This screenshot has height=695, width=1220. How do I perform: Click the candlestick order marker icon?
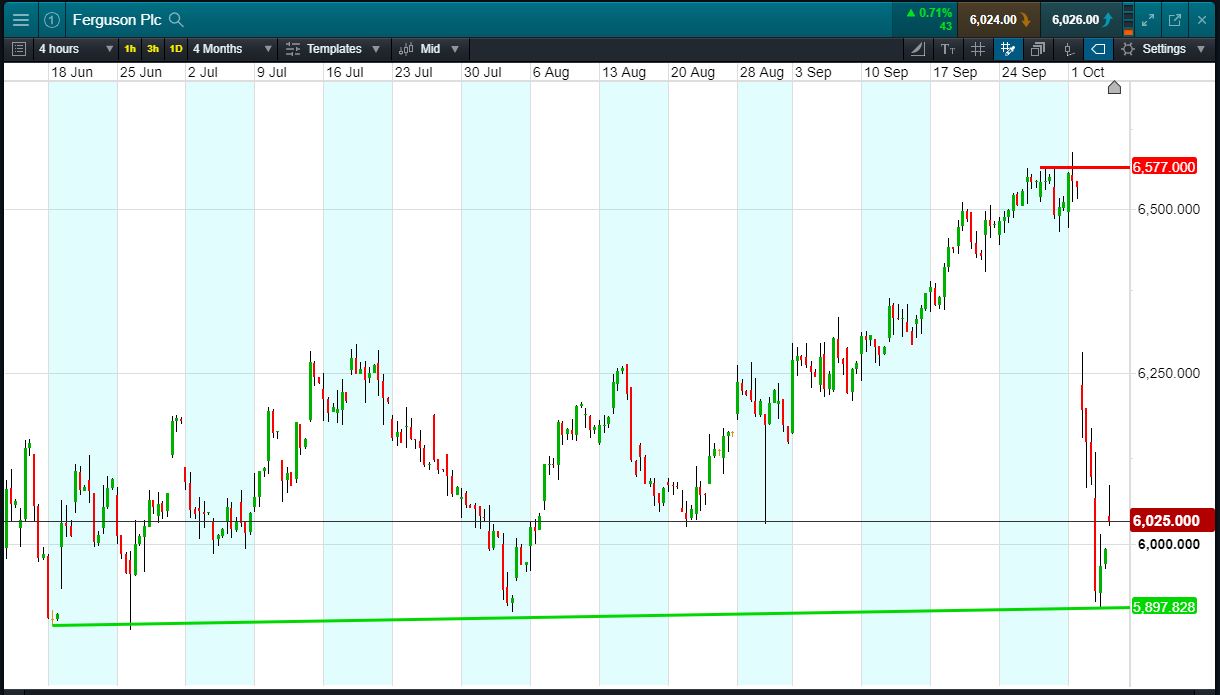[x=1068, y=49]
